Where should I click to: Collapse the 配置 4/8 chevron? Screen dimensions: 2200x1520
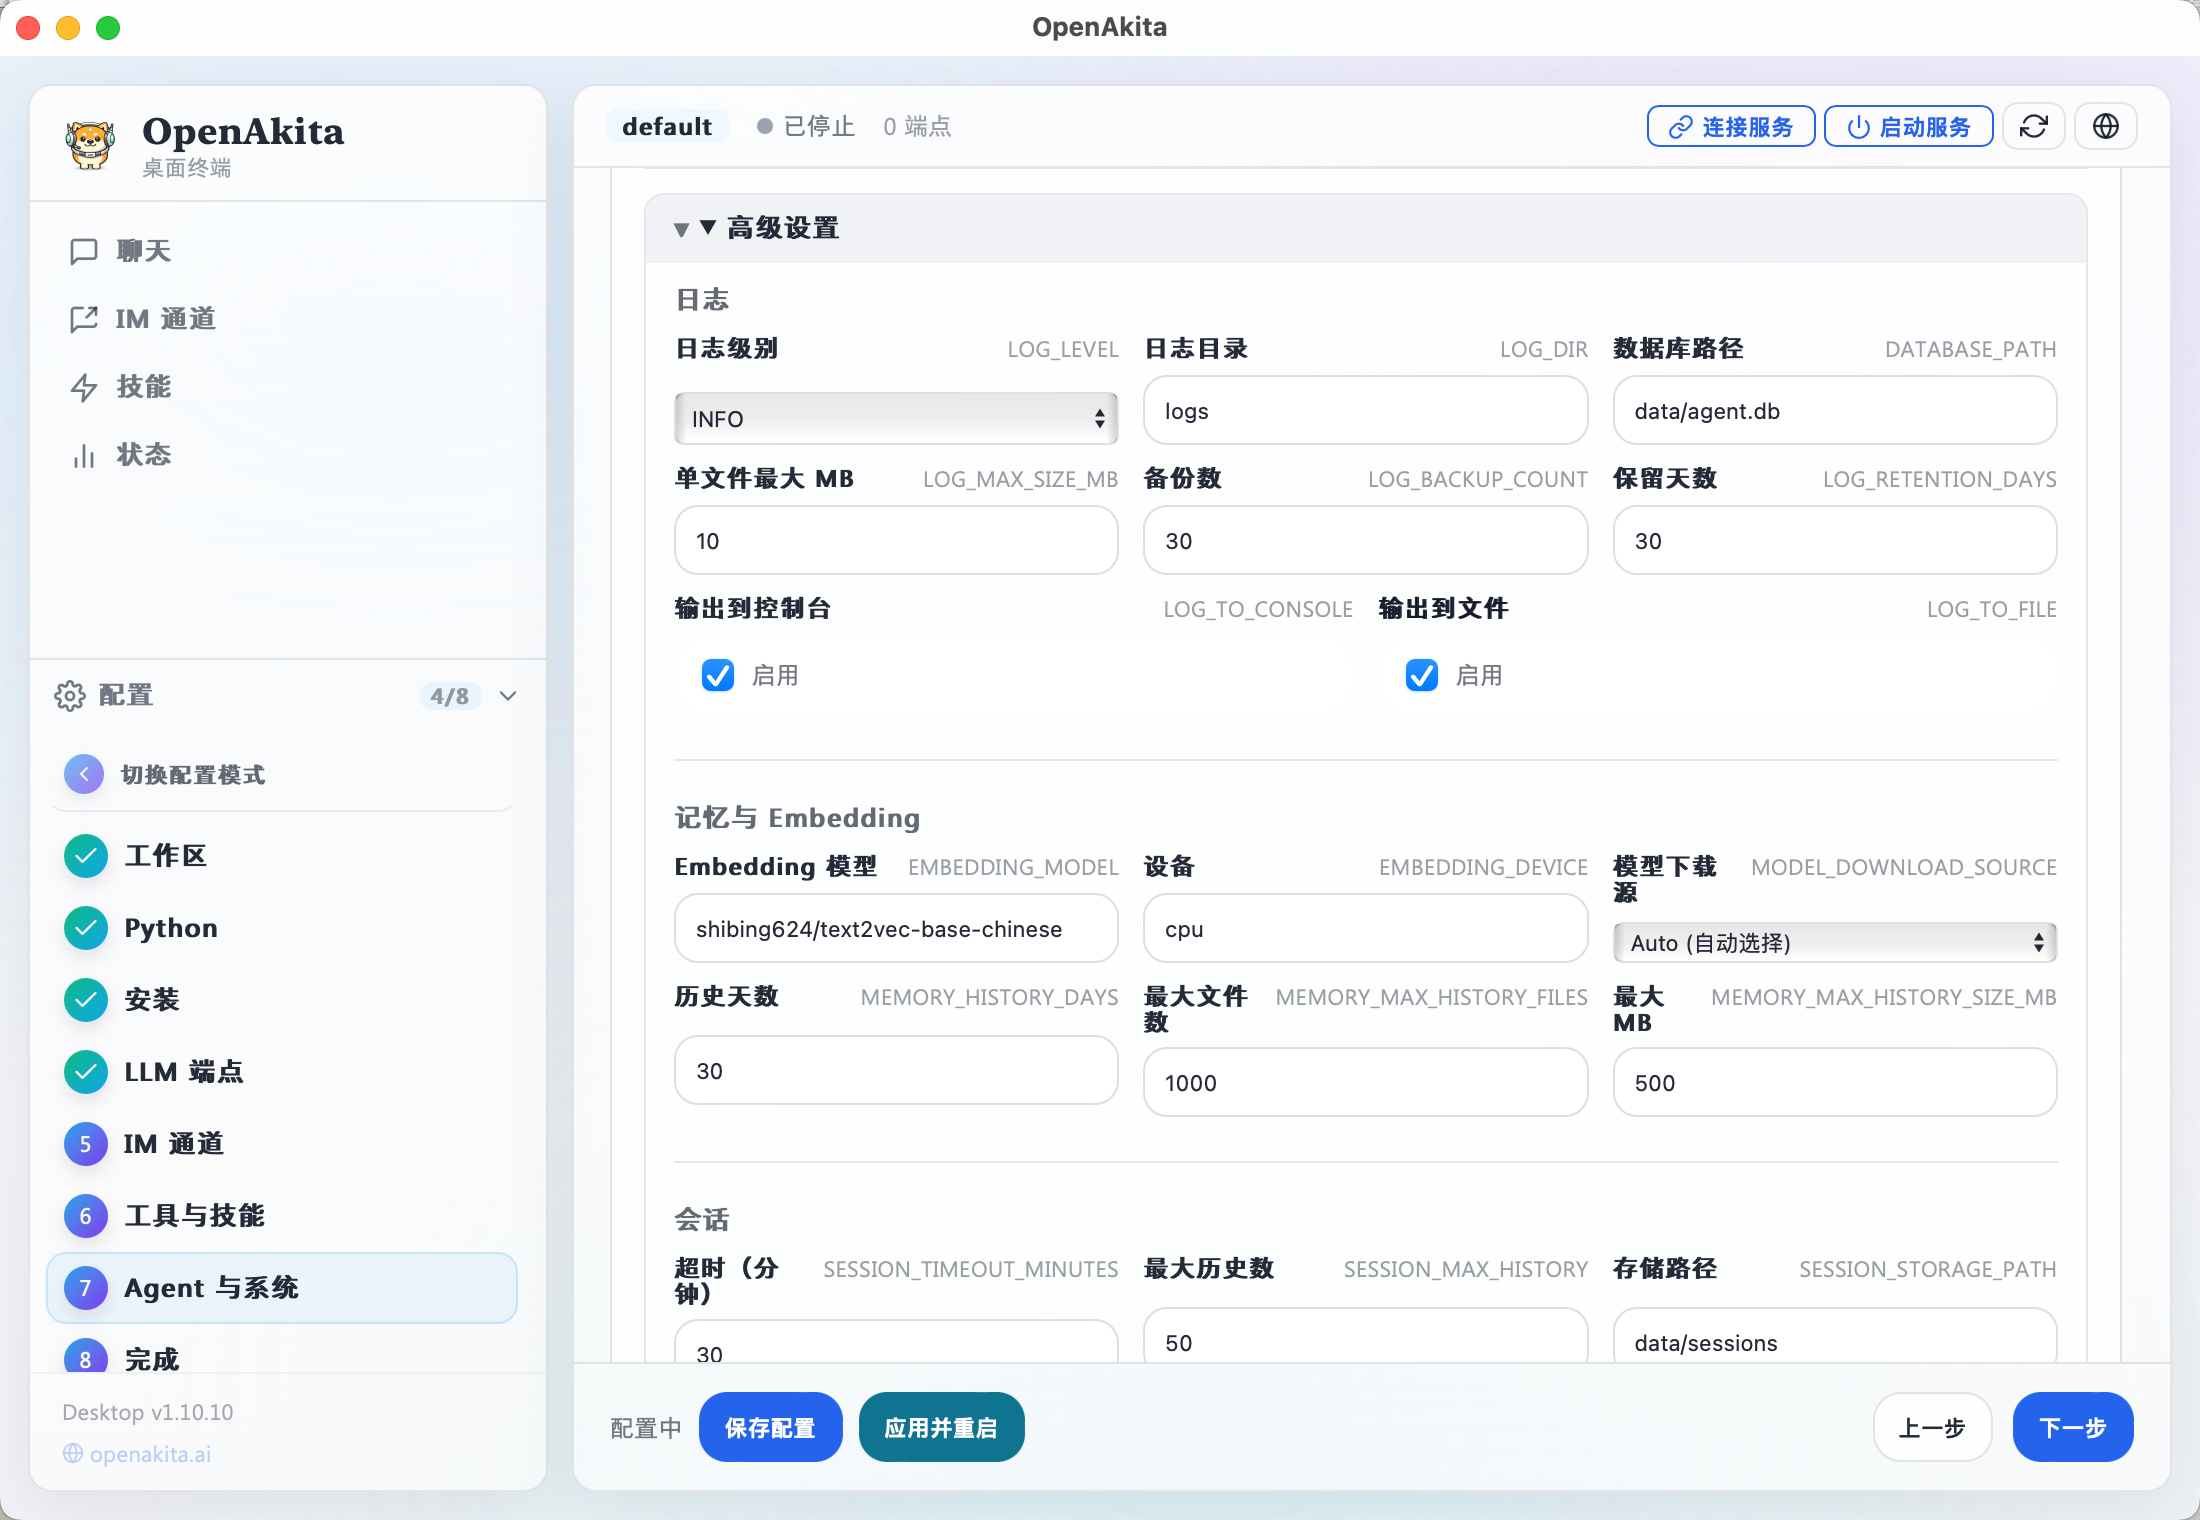(507, 696)
